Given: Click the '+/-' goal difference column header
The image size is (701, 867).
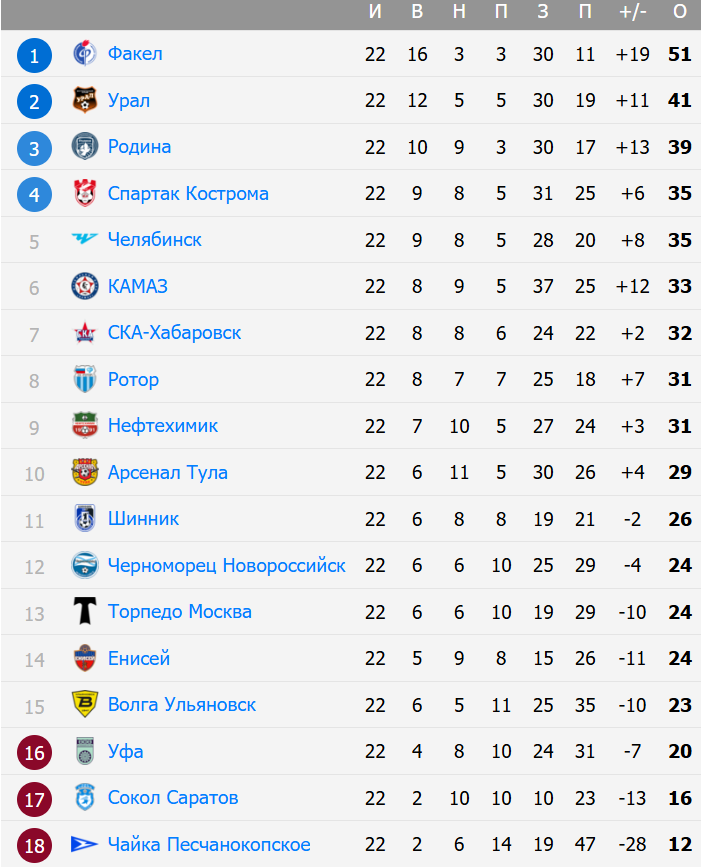Looking at the screenshot, I should click(x=633, y=12).
